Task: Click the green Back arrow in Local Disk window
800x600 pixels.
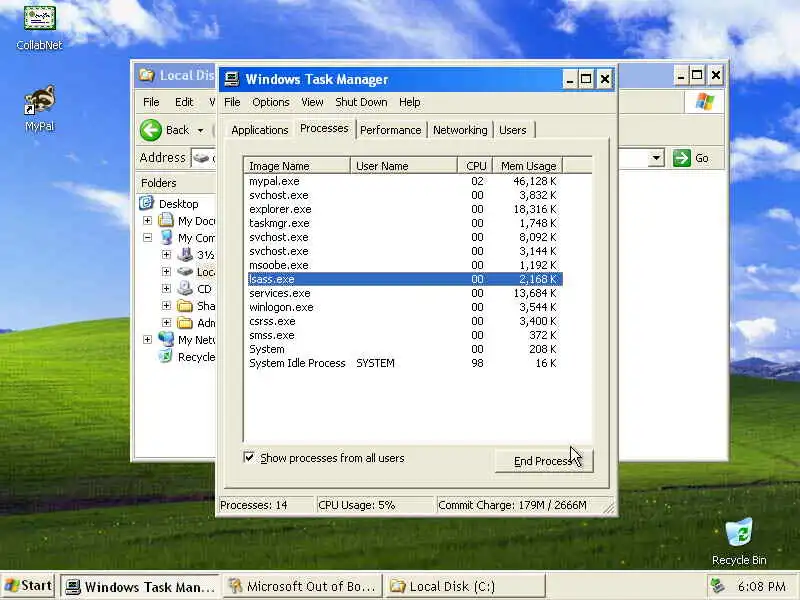Action: coord(151,130)
